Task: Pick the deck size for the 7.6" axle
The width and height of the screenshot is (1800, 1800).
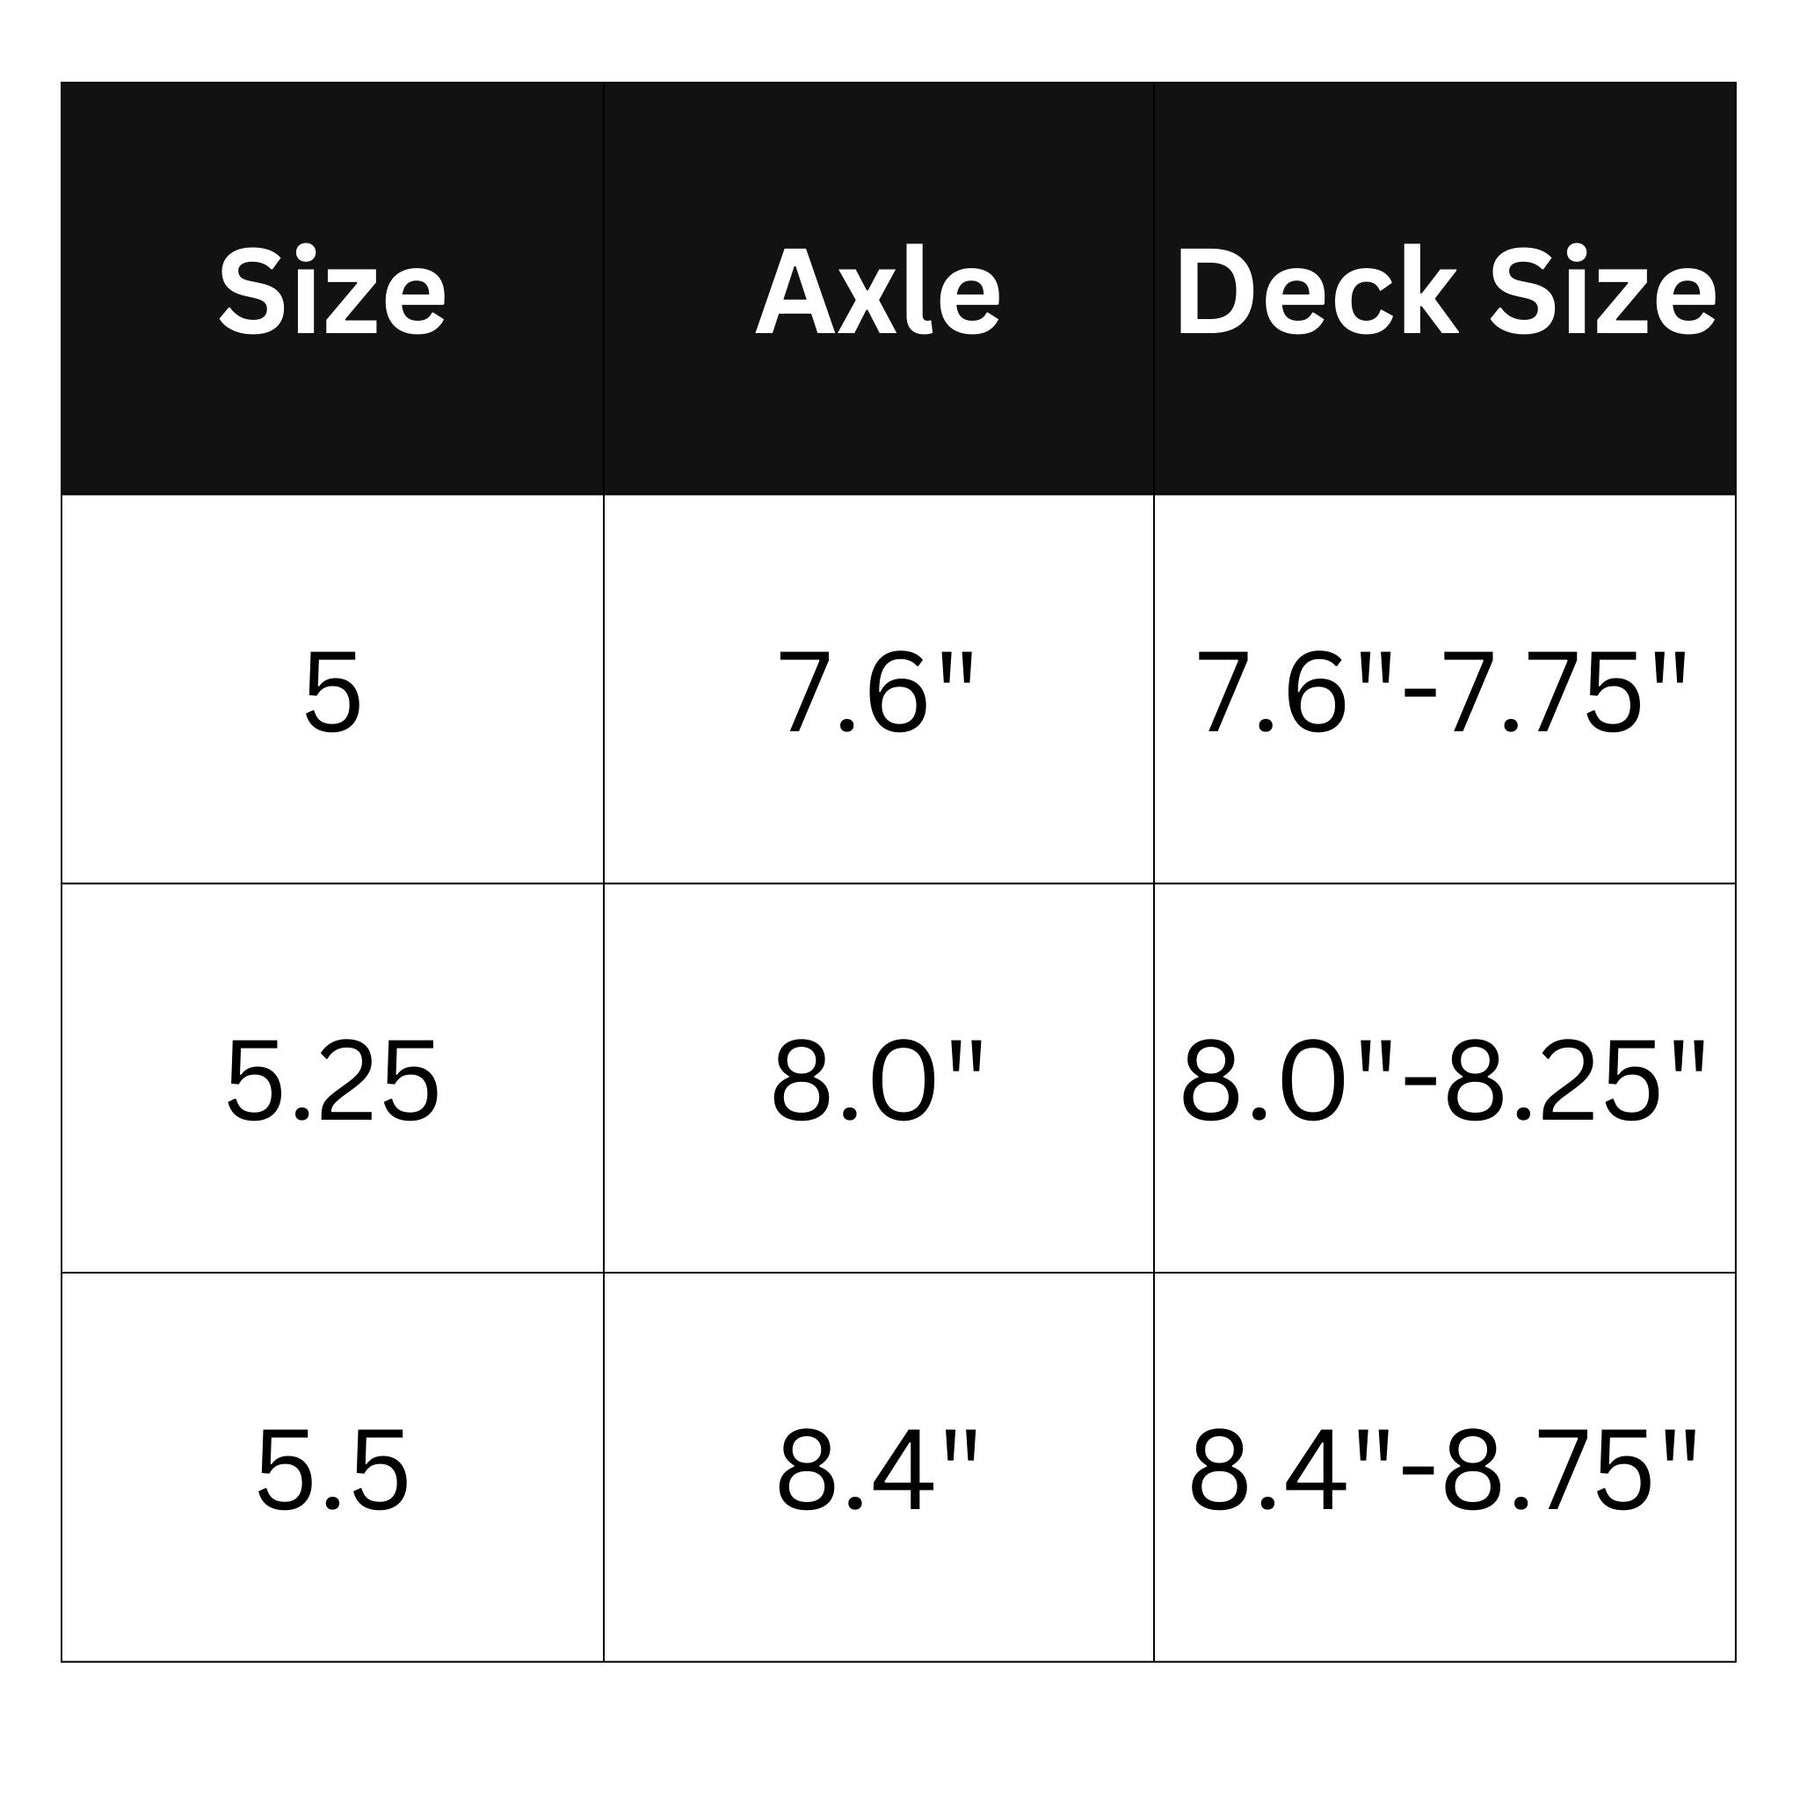Action: [x=1445, y=689]
